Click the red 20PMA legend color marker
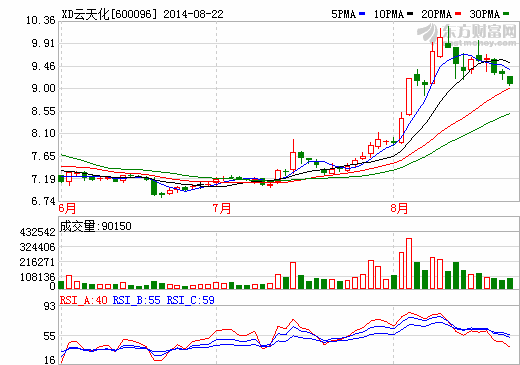The width and height of the screenshot is (520, 365). pyautogui.click(x=458, y=14)
